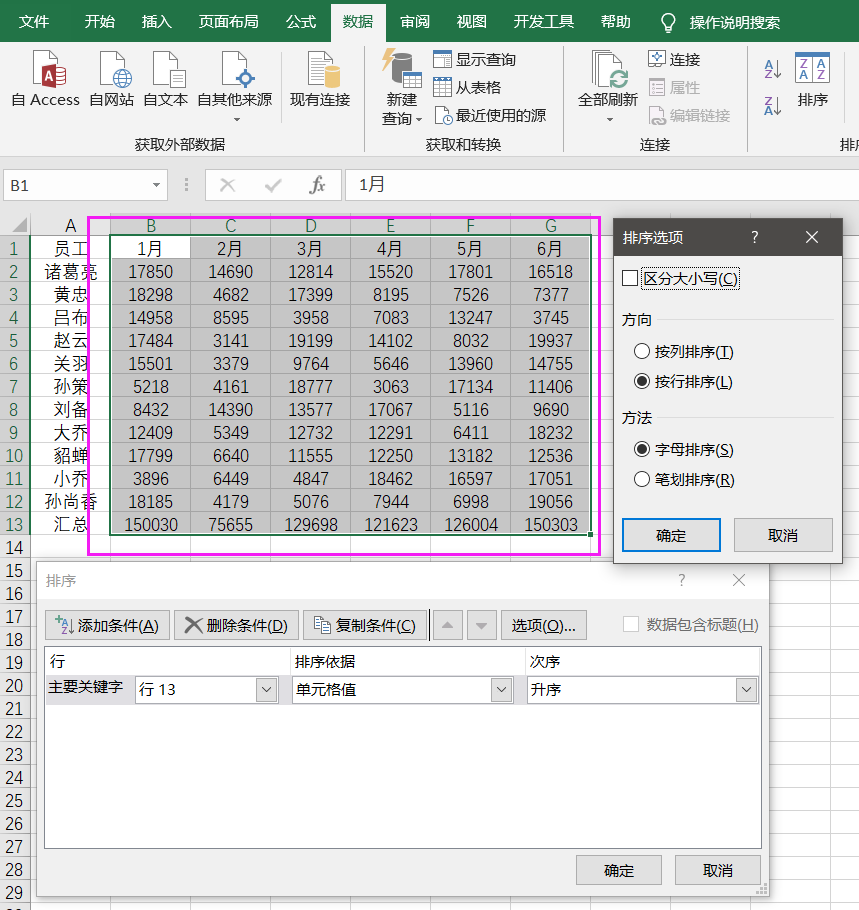
Task: Import data from text file icon
Action: pyautogui.click(x=165, y=78)
